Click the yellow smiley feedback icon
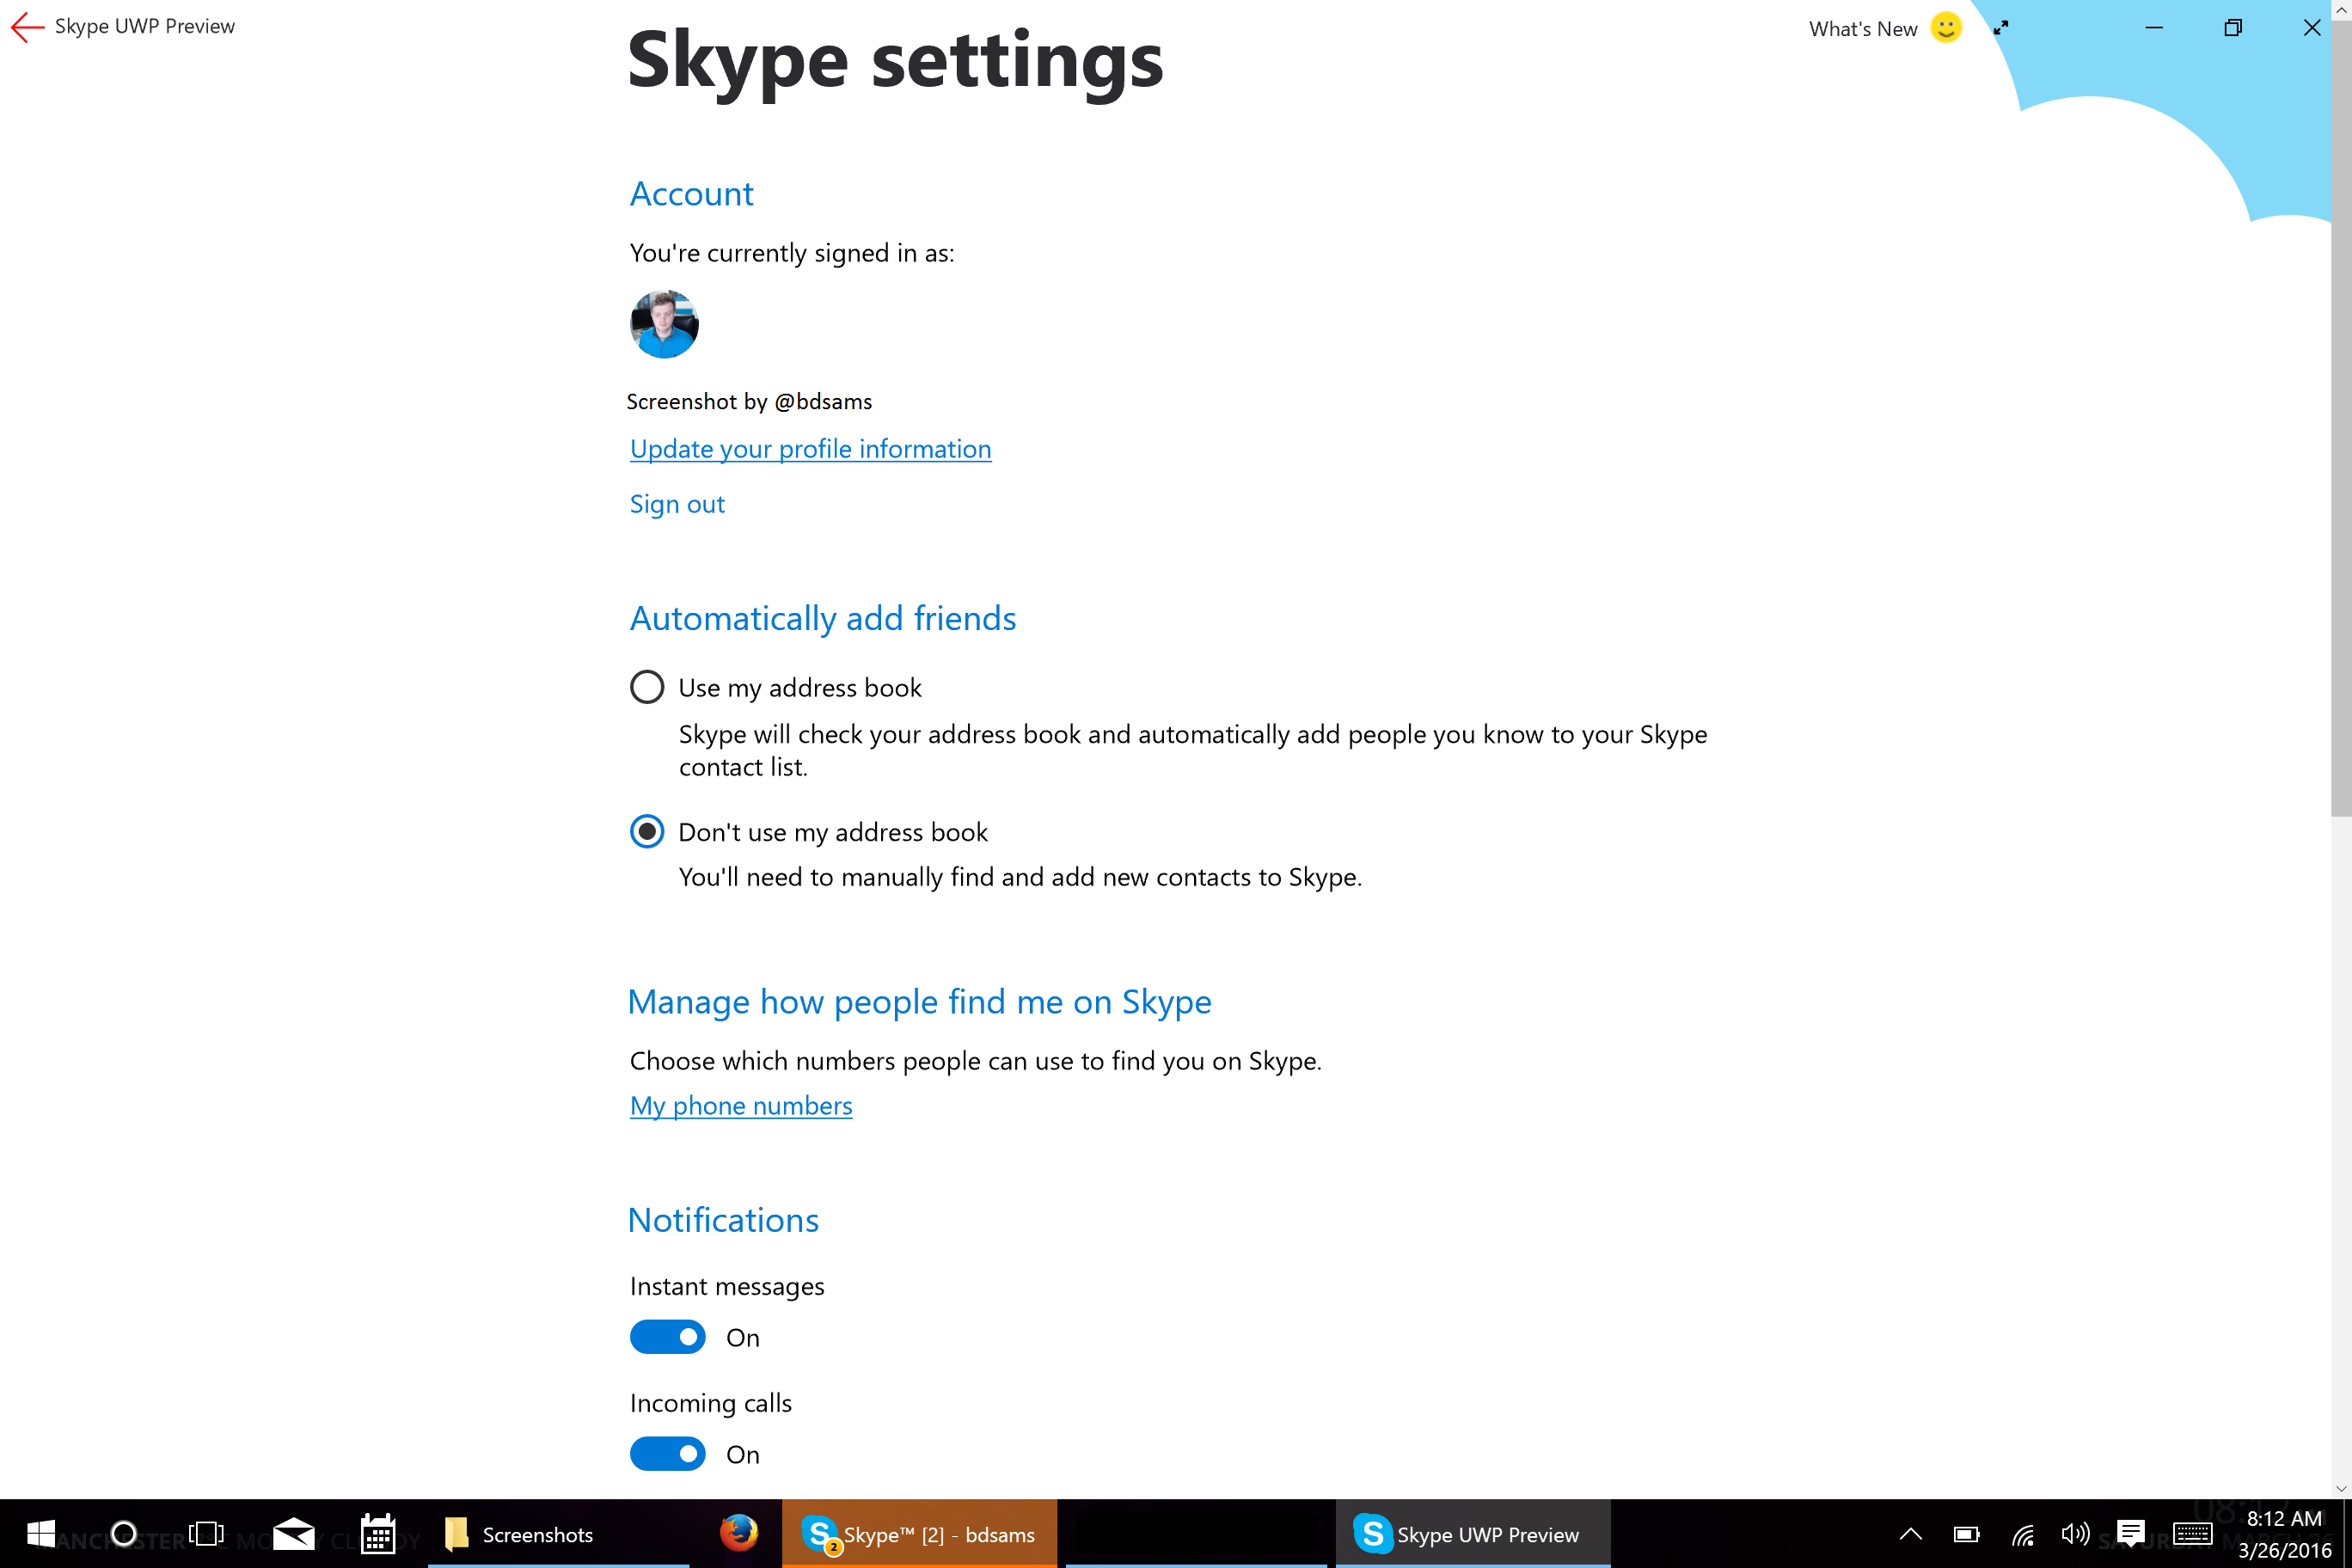2352x1568 pixels. pyautogui.click(x=1945, y=27)
